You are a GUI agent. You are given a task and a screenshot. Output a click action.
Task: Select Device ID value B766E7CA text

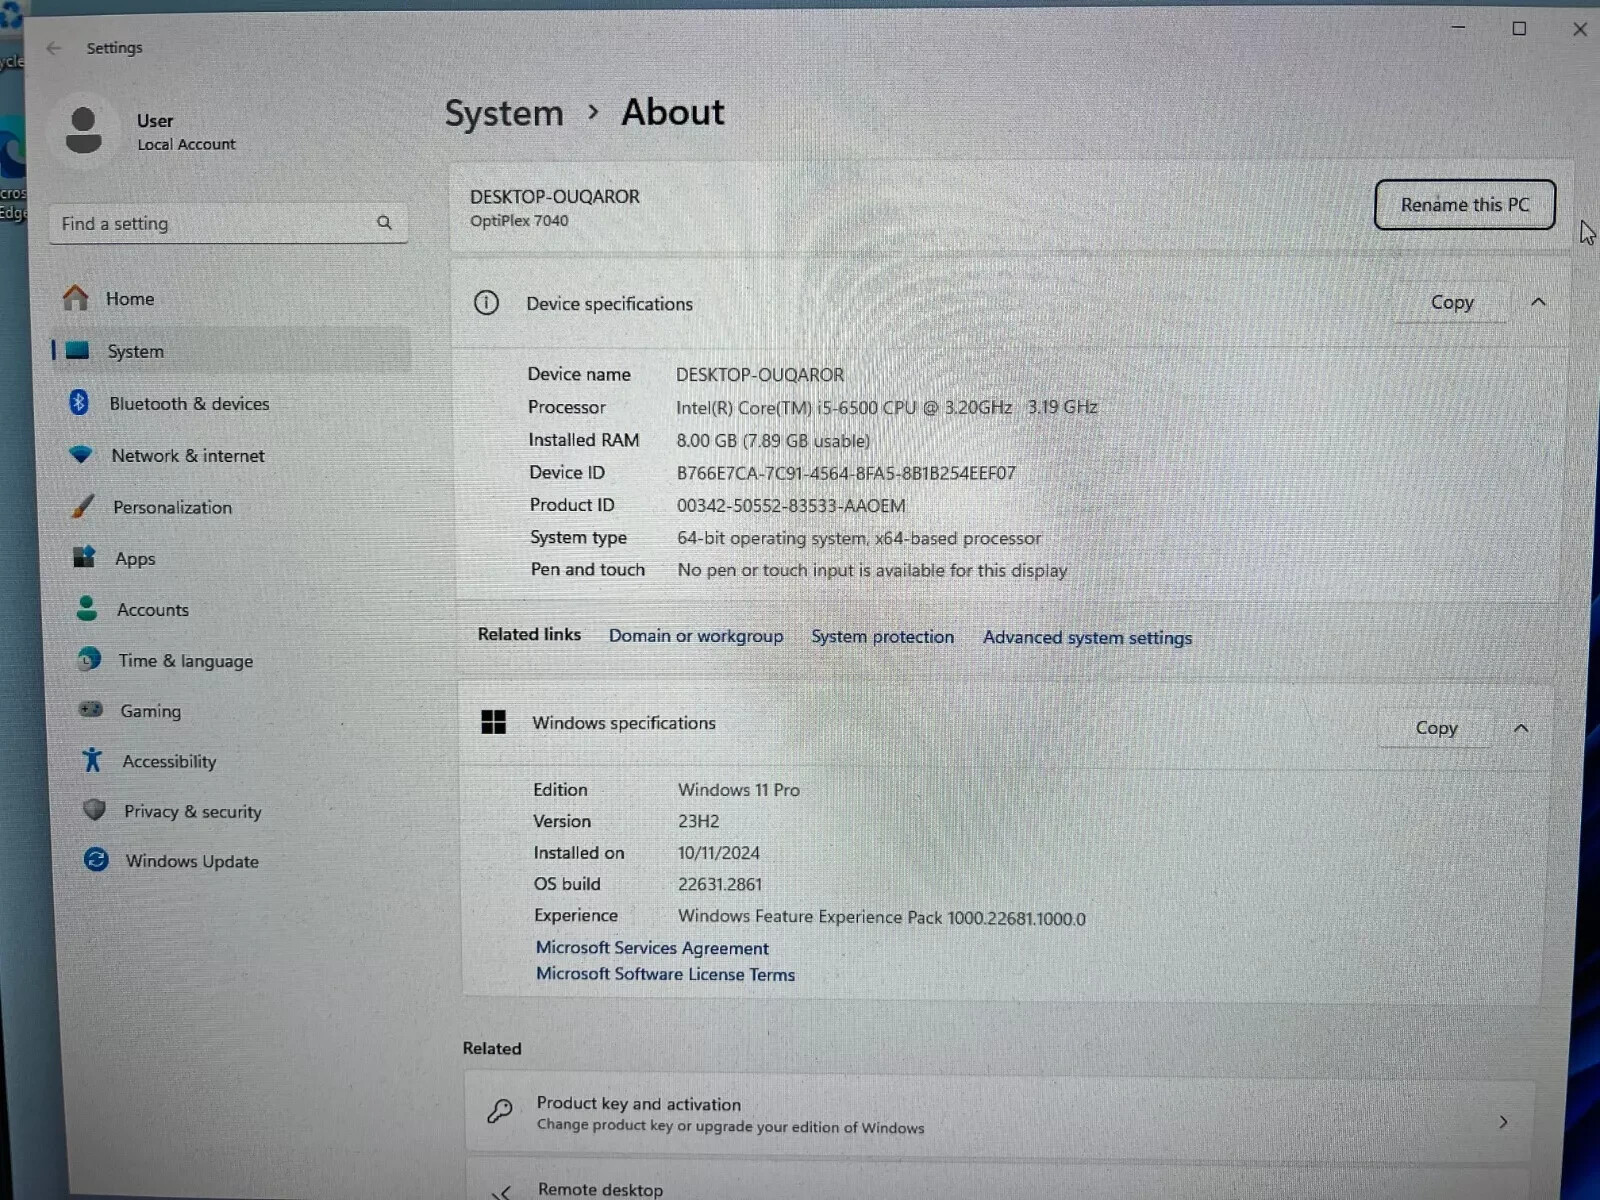(846, 473)
